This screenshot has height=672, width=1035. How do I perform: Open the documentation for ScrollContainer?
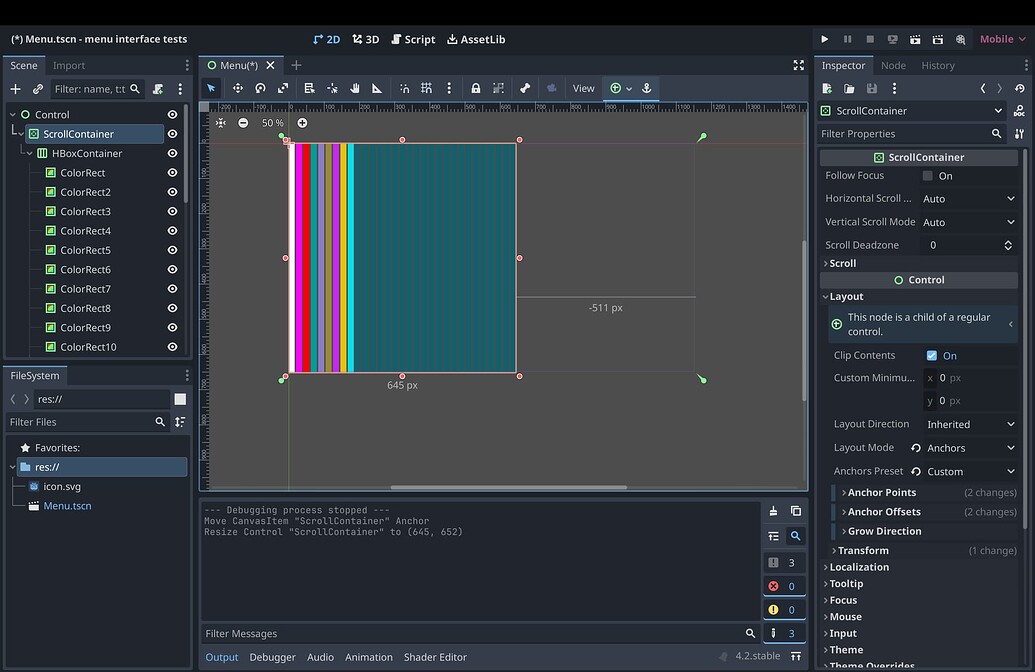pos(1019,111)
